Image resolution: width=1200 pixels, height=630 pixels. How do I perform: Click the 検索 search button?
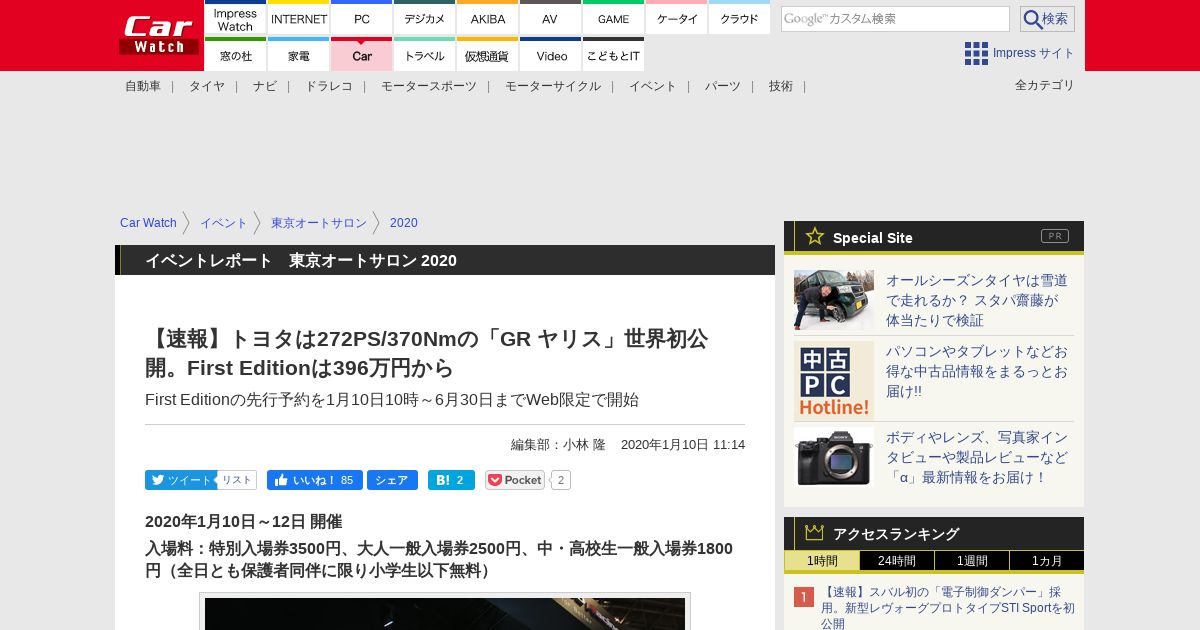1047,19
